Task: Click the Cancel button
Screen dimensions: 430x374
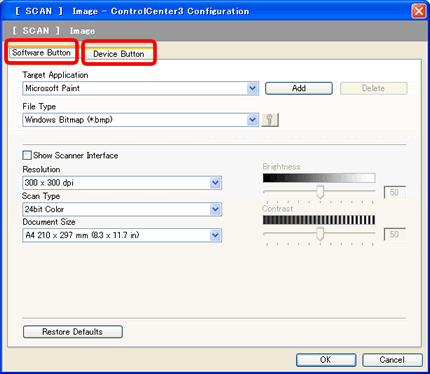Action: coord(392,360)
